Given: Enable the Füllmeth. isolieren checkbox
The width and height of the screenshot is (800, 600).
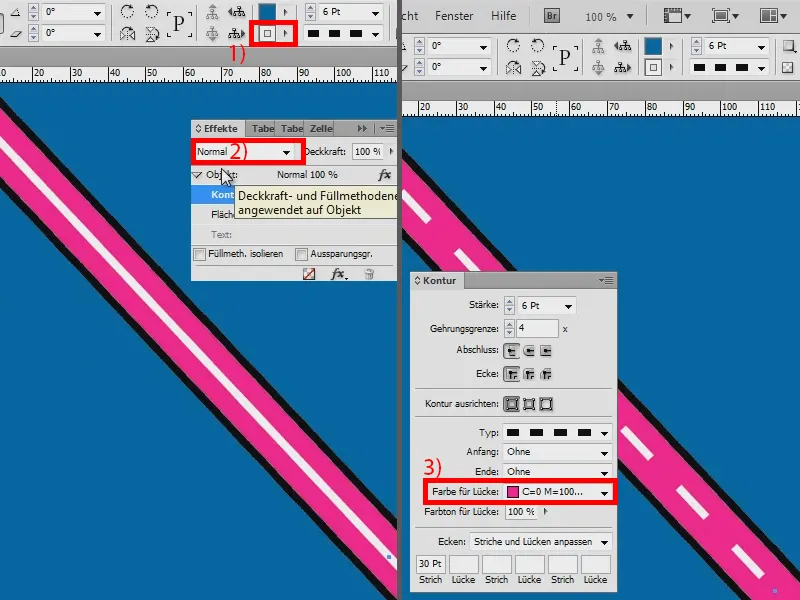Looking at the screenshot, I should 199,254.
